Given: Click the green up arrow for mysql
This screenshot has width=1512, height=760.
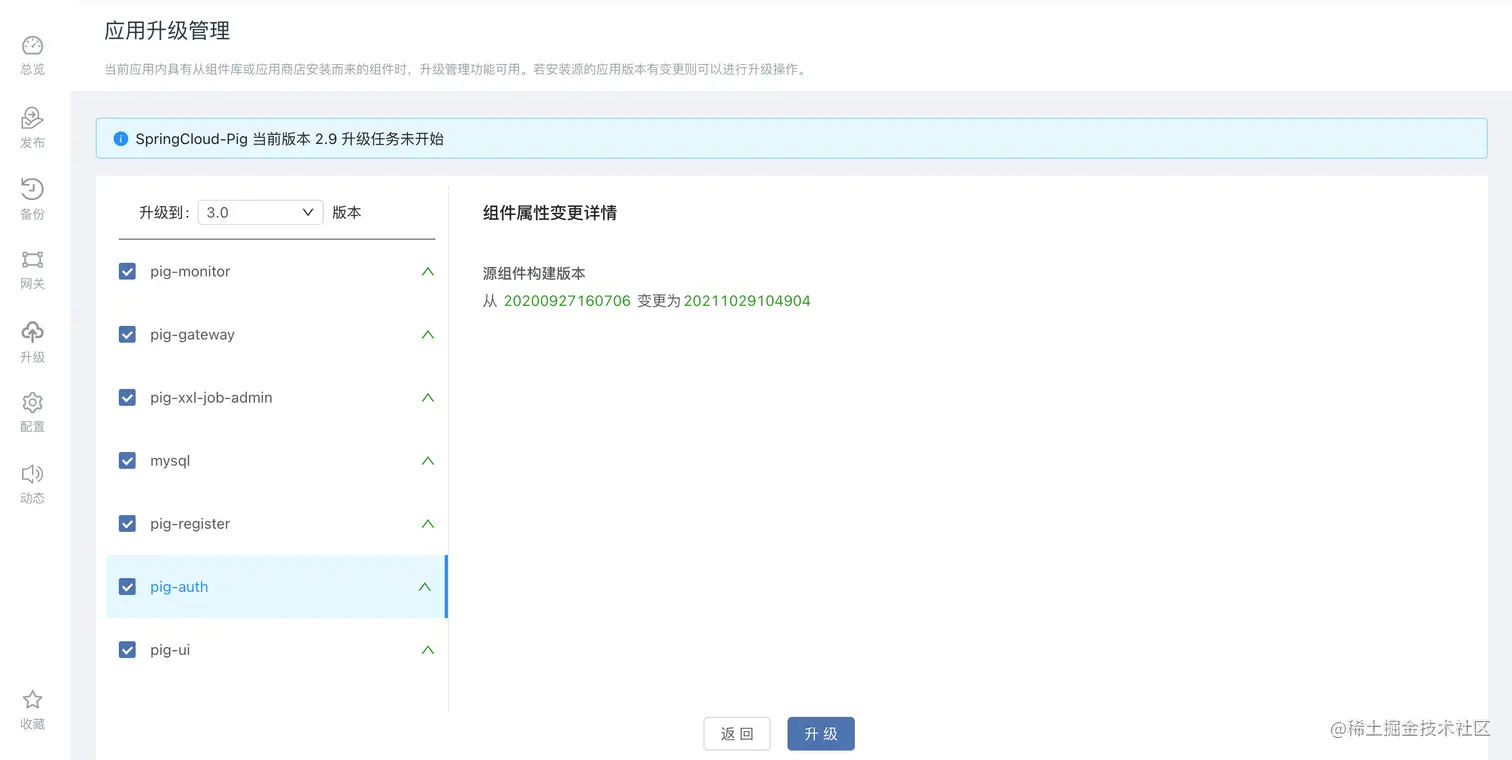Looking at the screenshot, I should [428, 460].
